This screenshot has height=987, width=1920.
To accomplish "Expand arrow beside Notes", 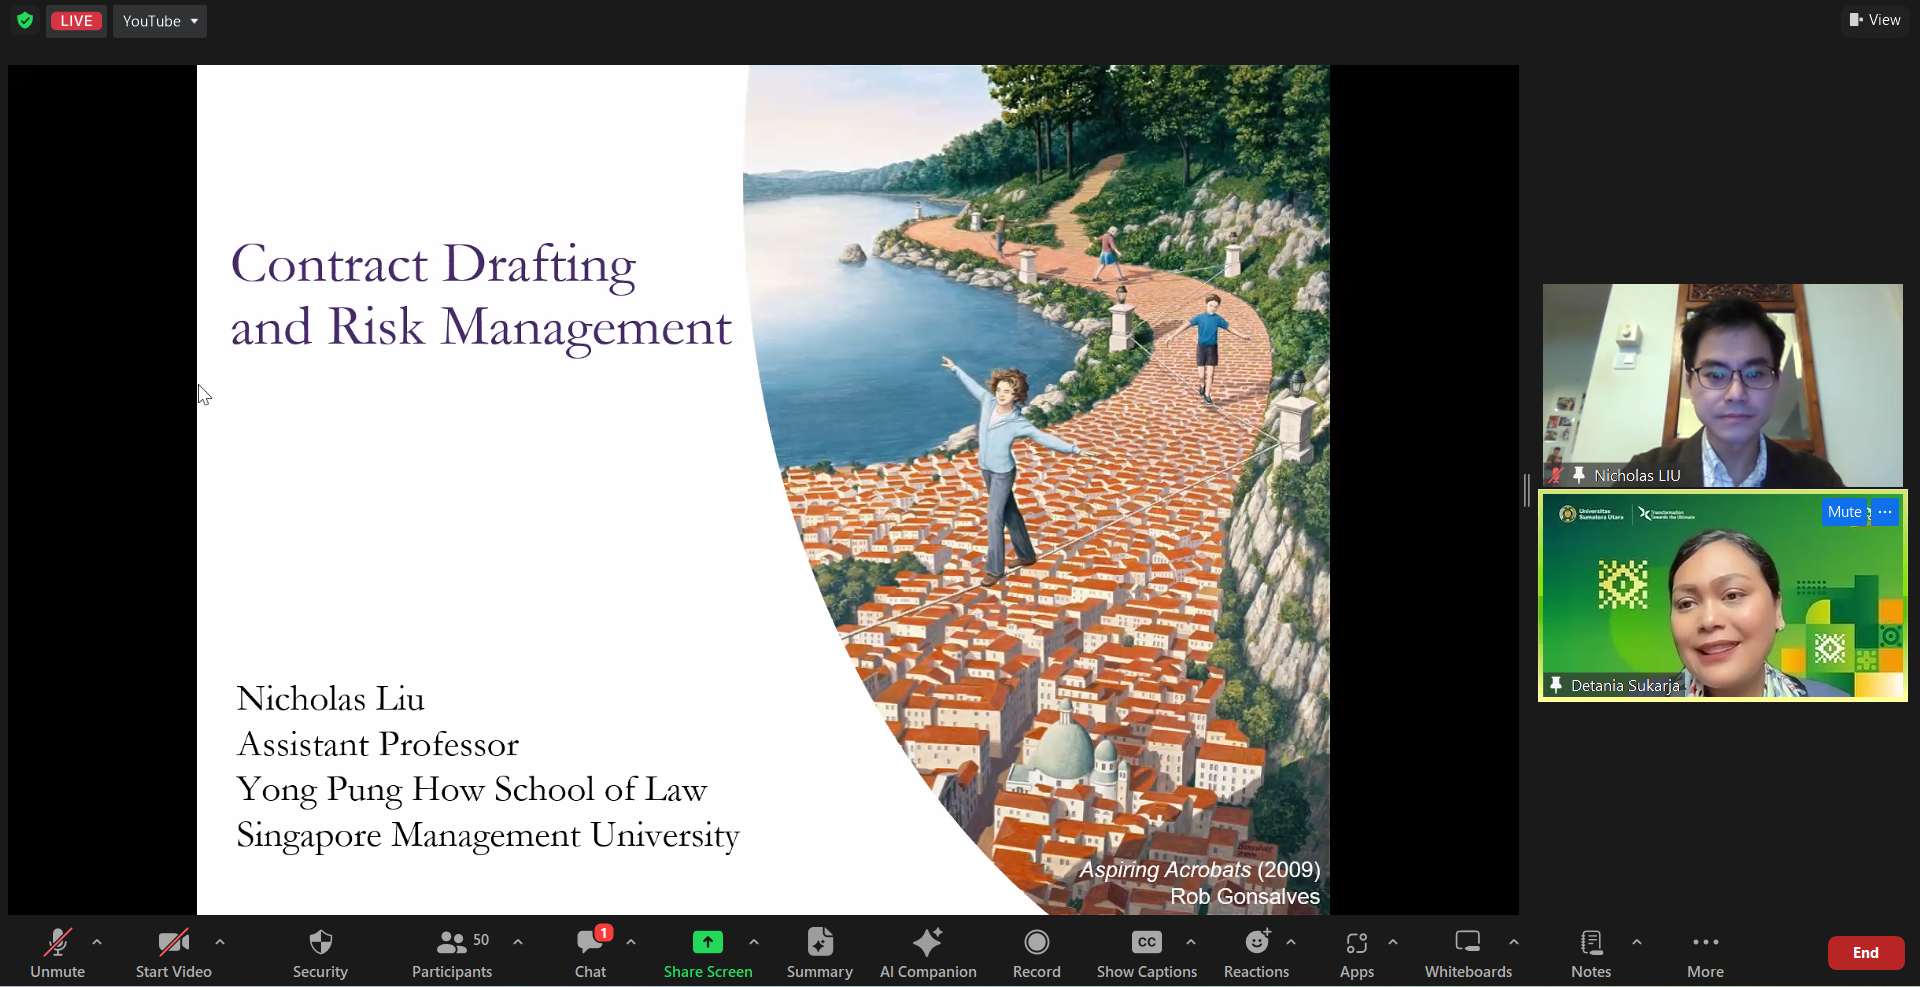I will pos(1637,942).
